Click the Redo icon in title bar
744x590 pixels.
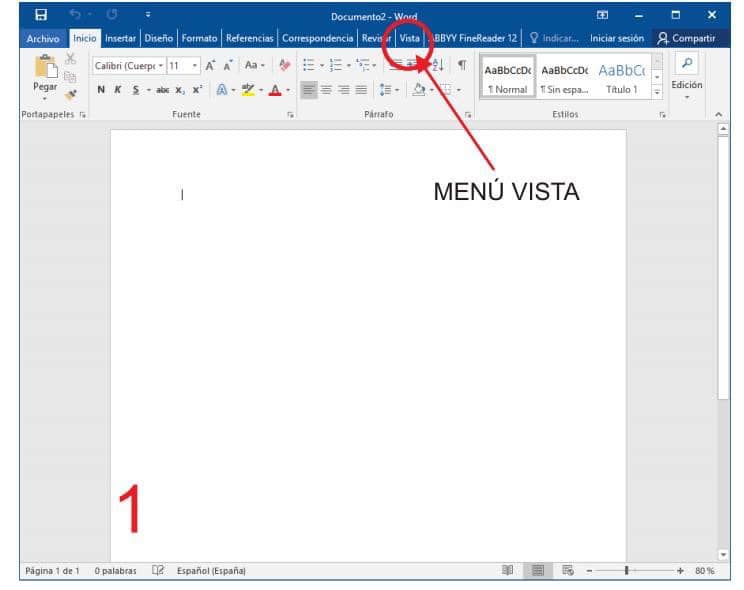point(112,14)
